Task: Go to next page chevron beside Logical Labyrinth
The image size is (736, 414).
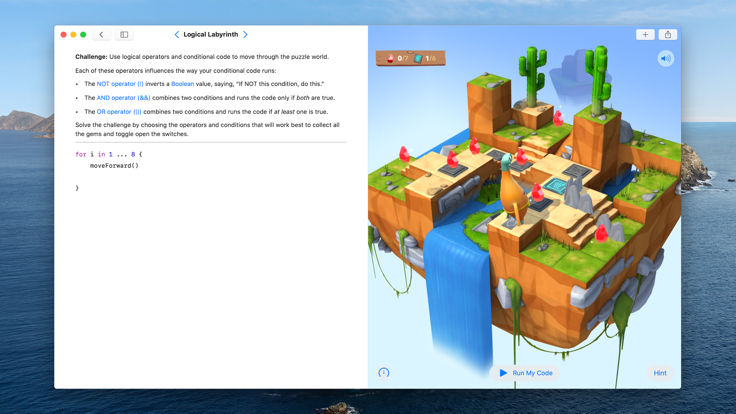Action: click(x=245, y=35)
